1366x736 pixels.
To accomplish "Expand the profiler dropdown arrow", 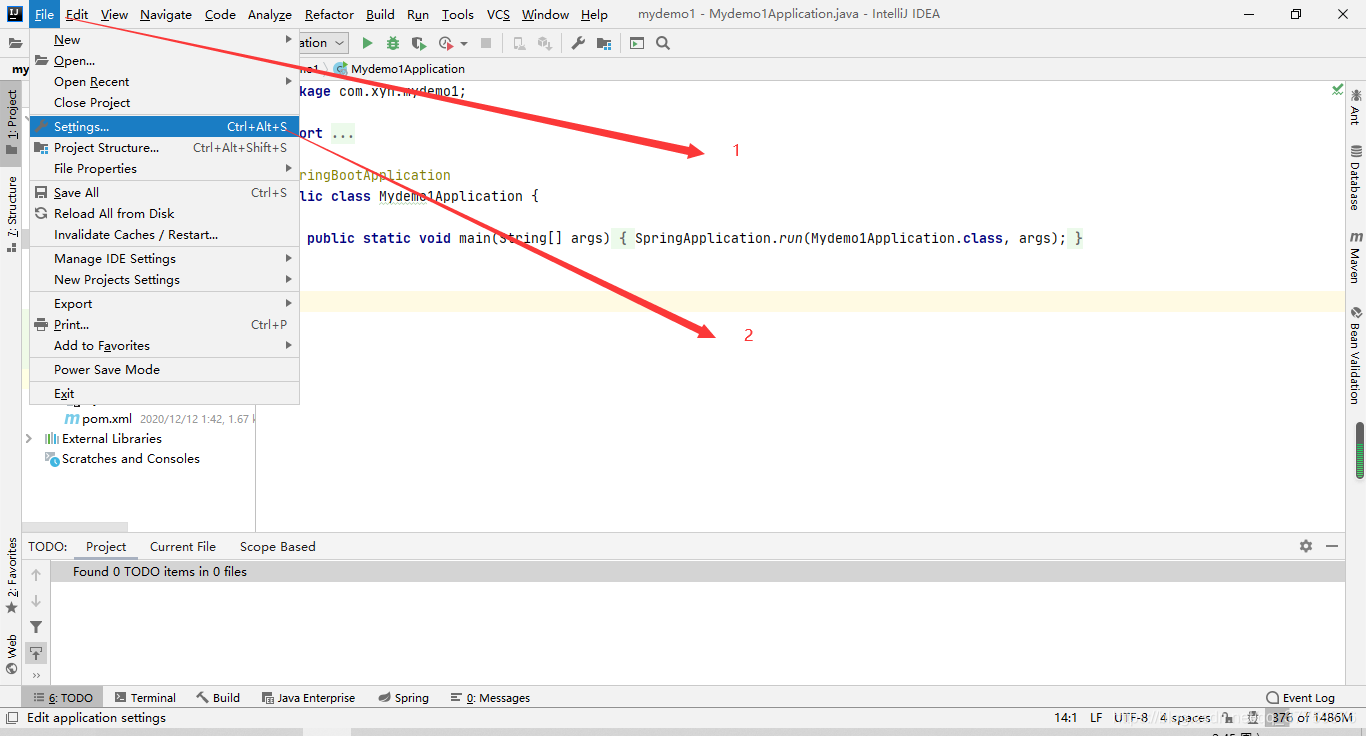I will coord(464,44).
